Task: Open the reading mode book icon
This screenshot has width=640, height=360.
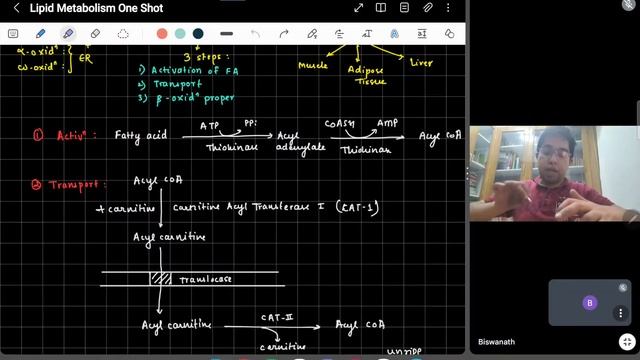Action: (381, 8)
